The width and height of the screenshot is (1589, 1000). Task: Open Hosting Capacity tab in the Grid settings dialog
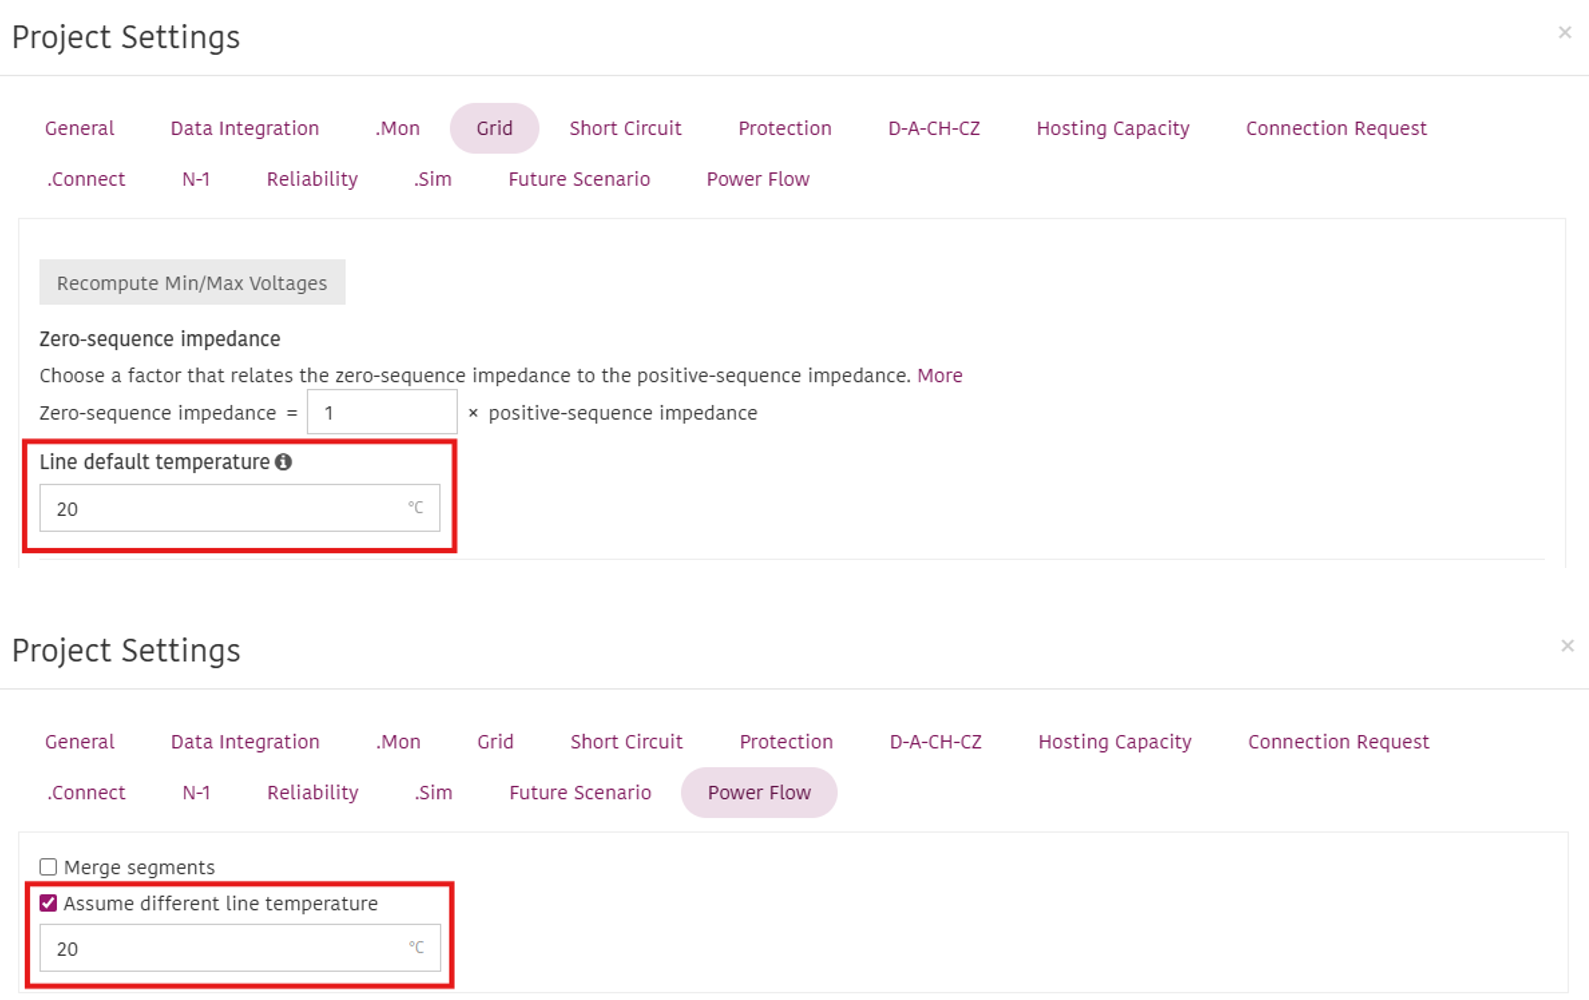coord(1113,128)
